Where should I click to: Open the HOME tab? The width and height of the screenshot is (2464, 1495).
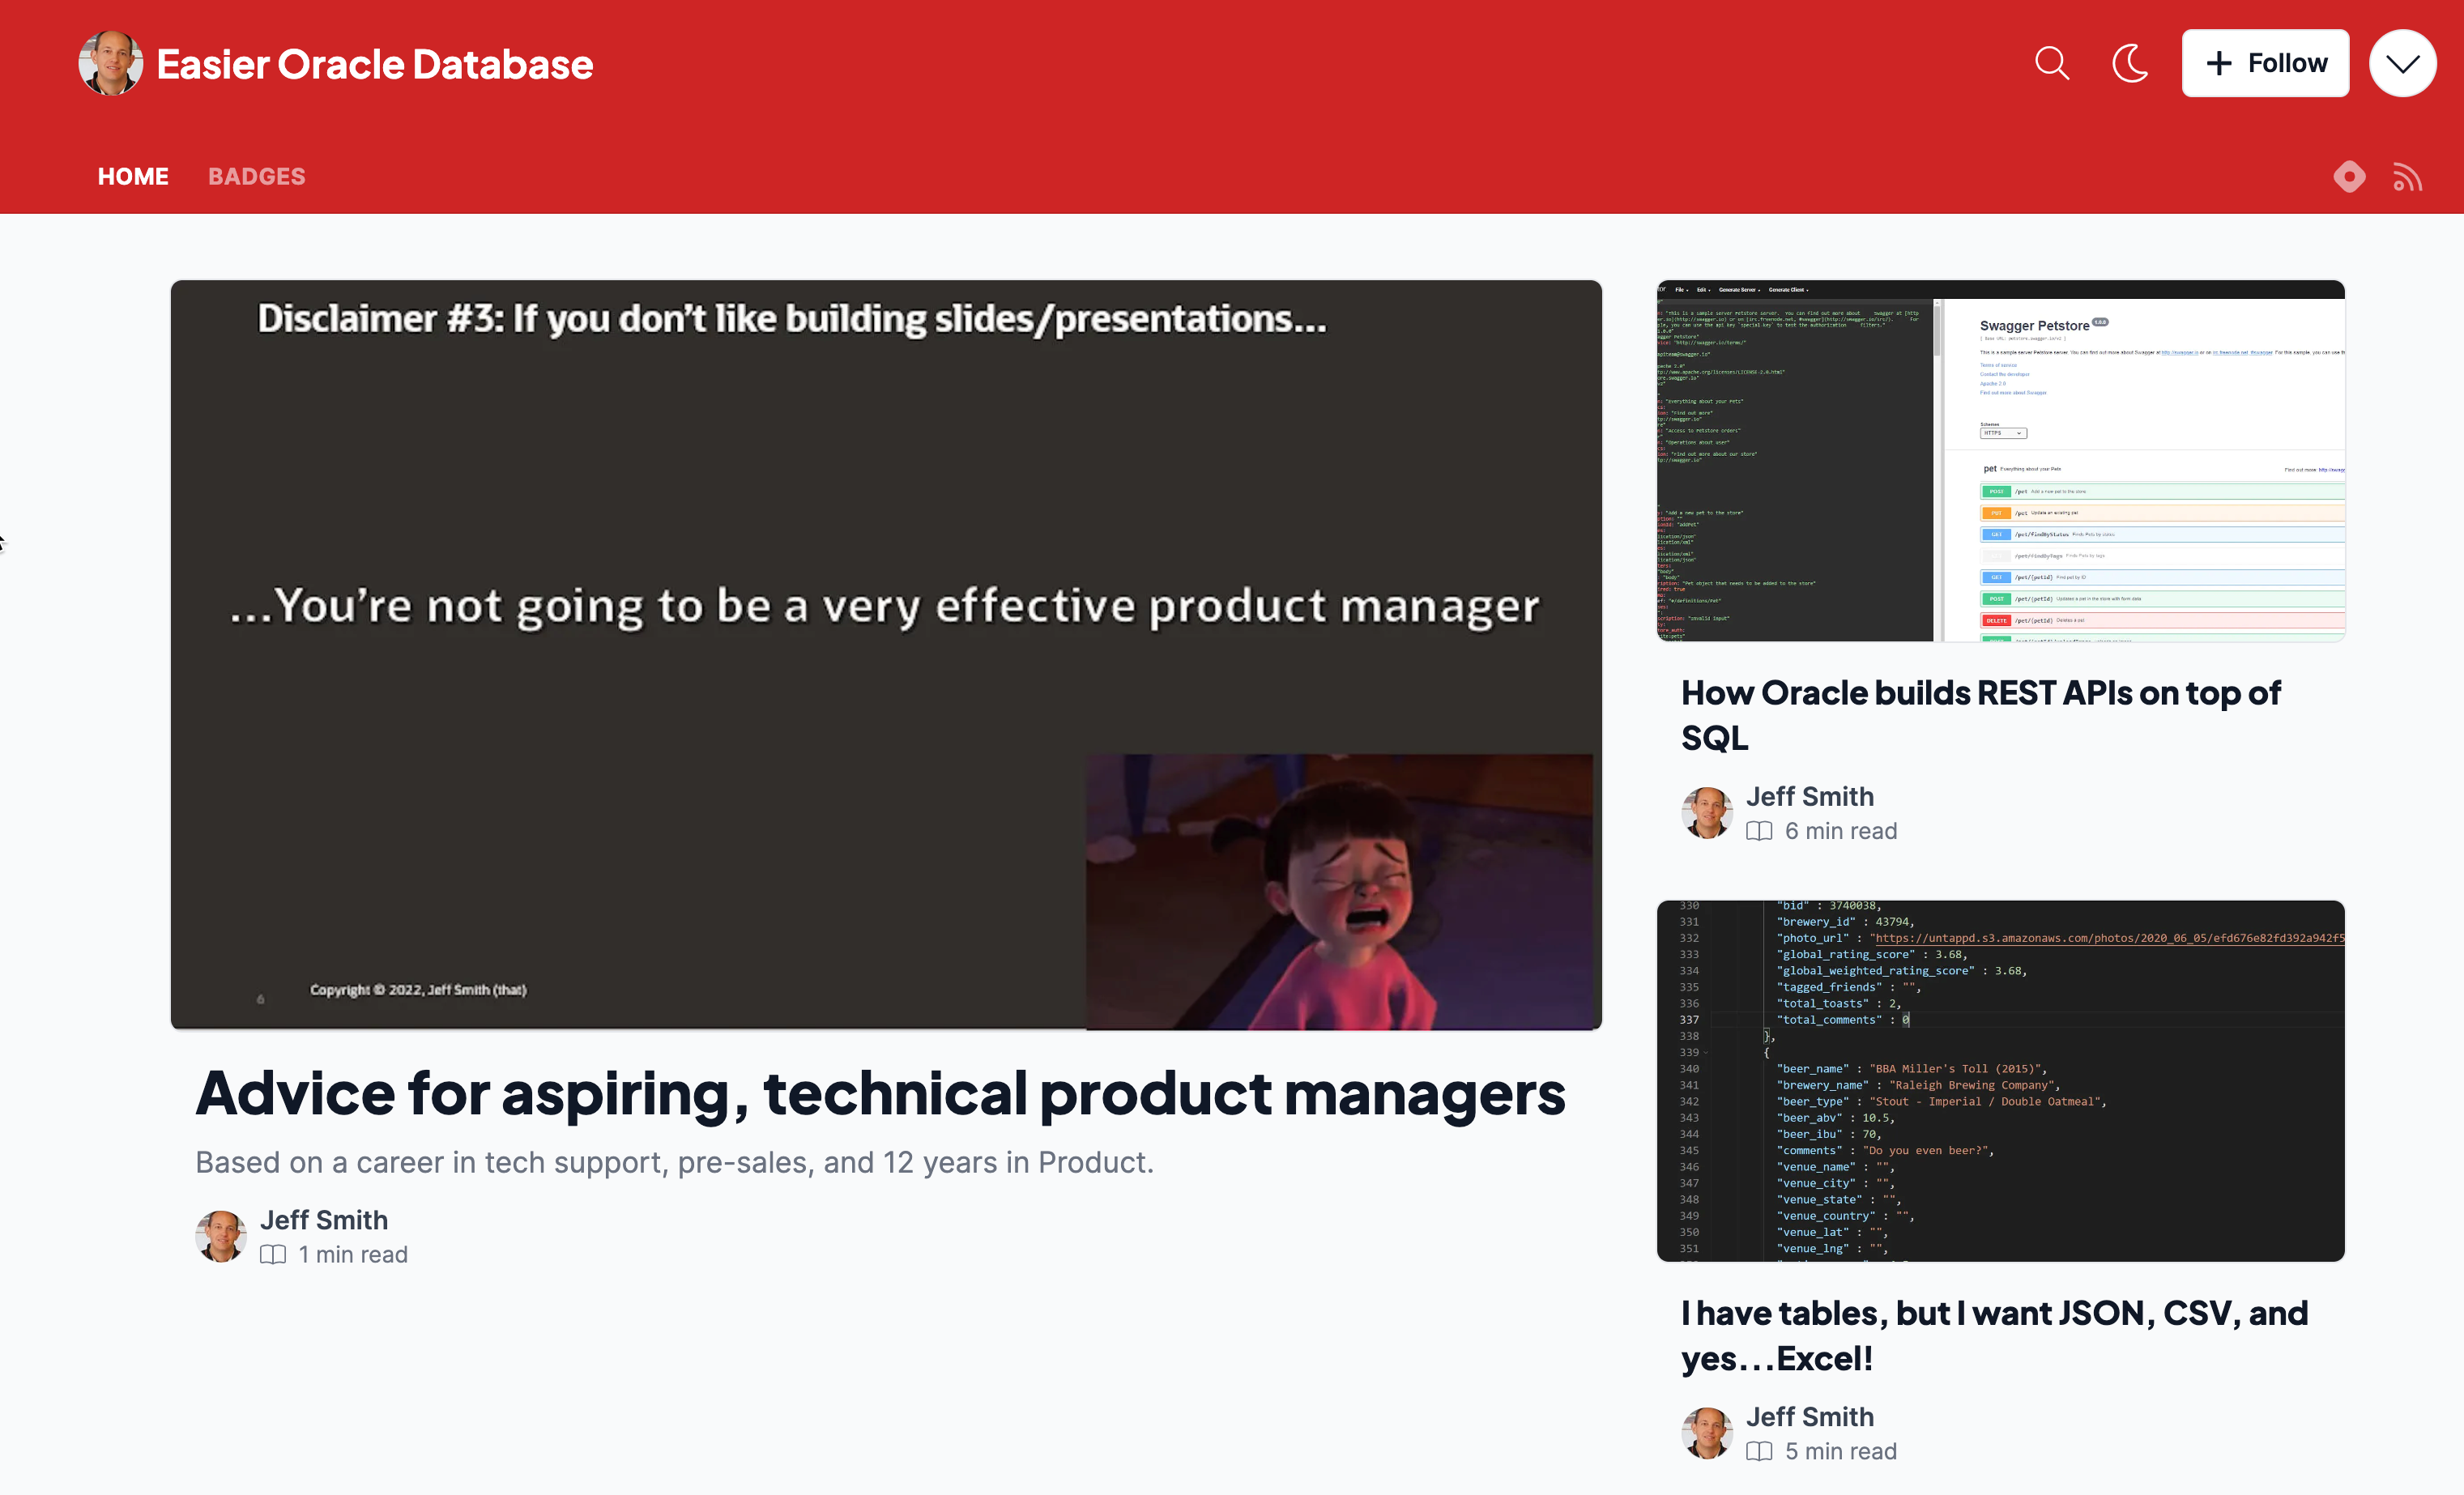click(133, 177)
